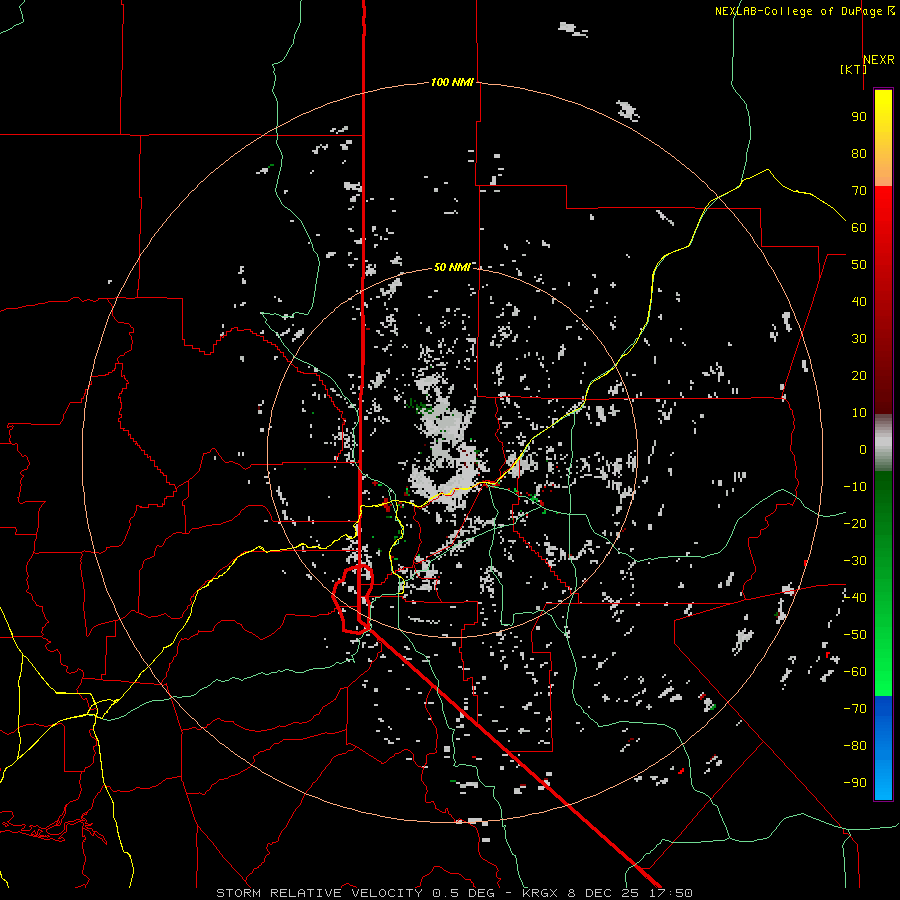Click the 20 value on the velocity scale
Image resolution: width=900 pixels, height=900 pixels.
(859, 376)
